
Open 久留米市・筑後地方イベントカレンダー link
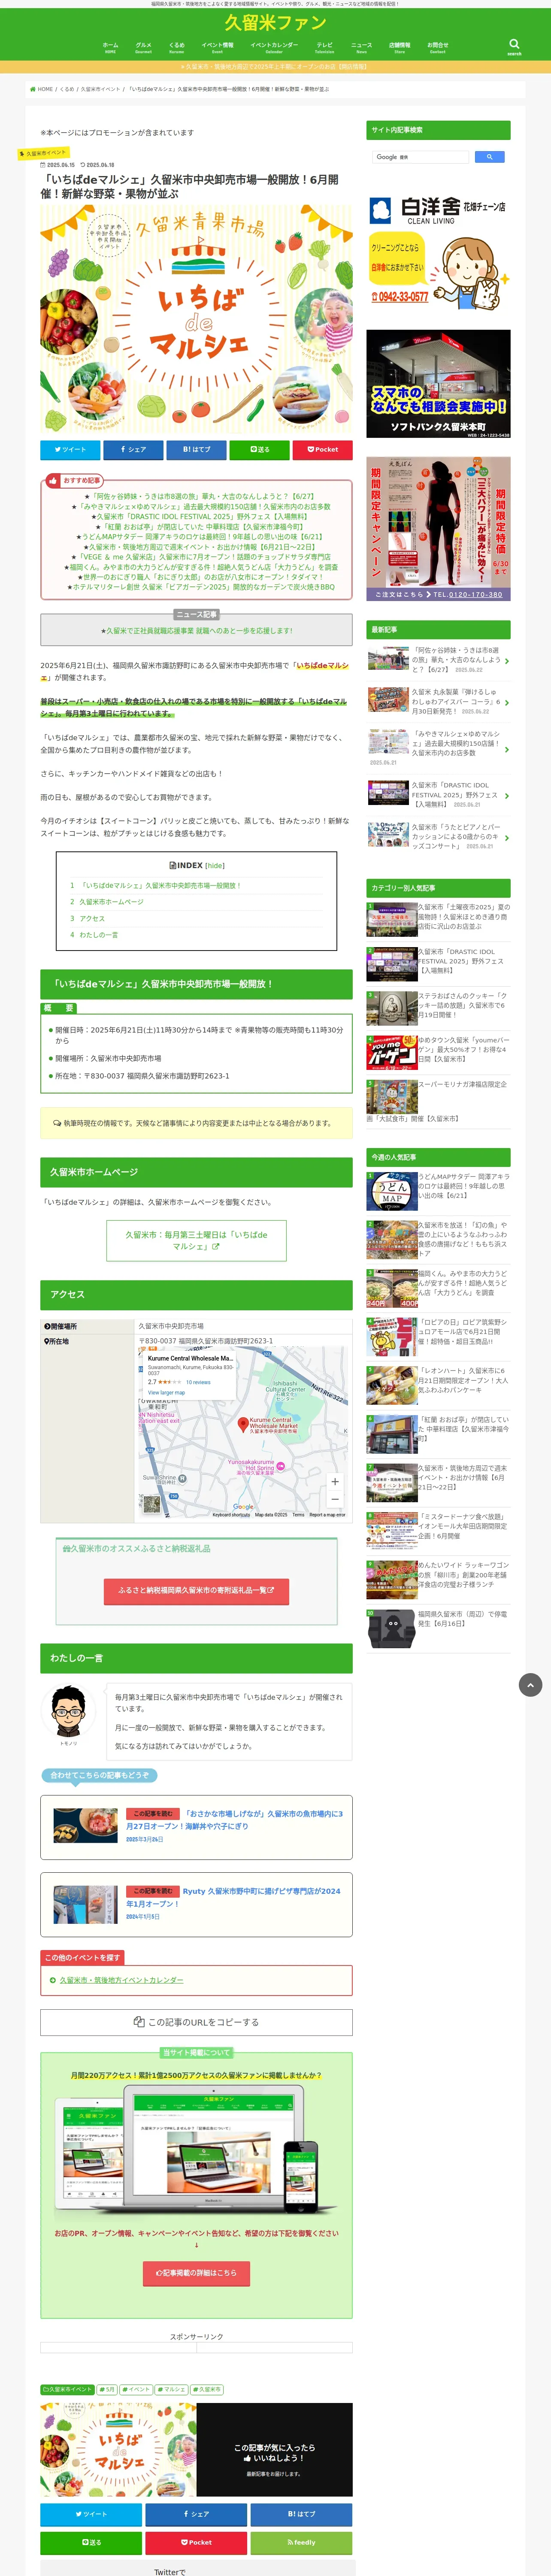121,1980
